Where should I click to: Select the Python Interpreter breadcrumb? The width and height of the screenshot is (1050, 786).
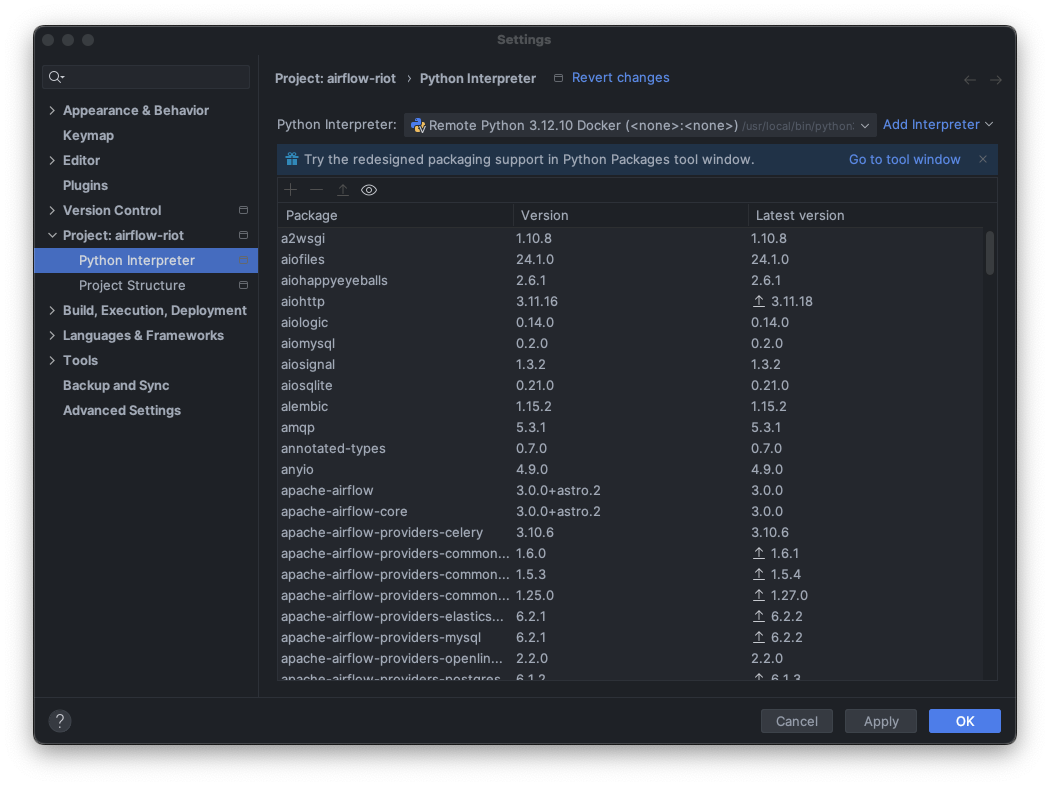pos(478,77)
